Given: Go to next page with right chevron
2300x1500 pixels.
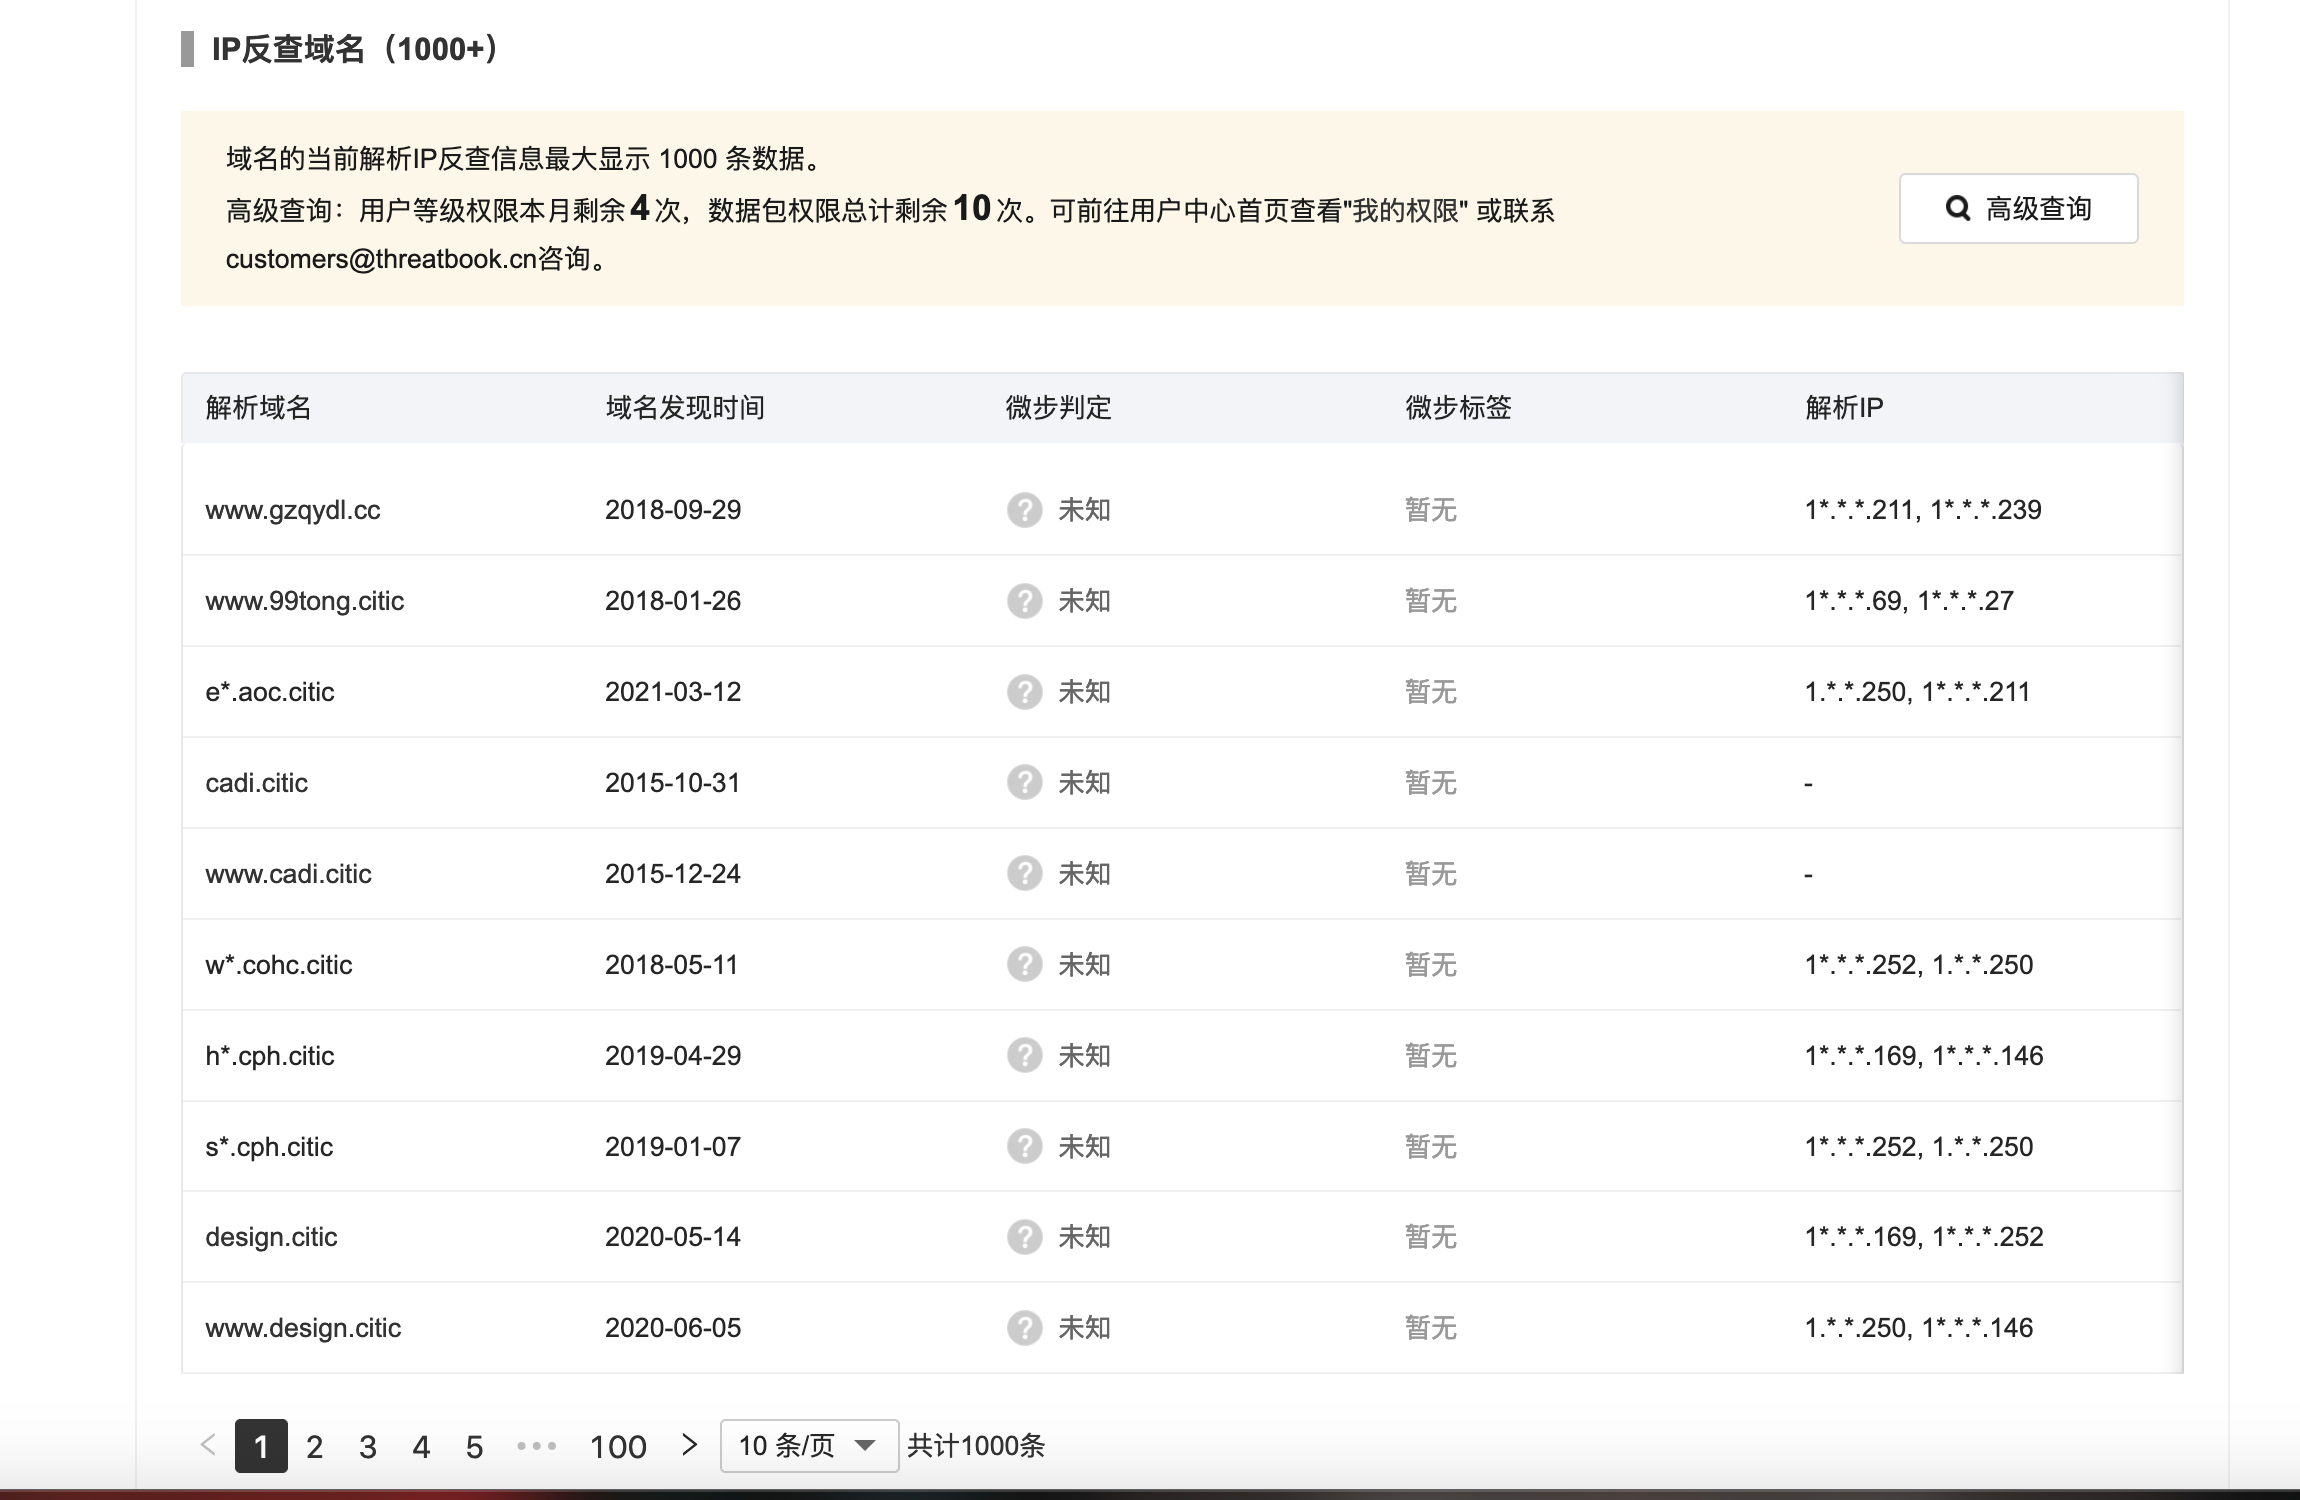Looking at the screenshot, I should tap(689, 1445).
